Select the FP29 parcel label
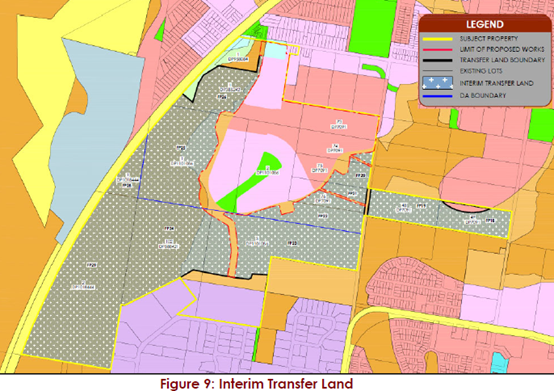Screen dimensions: 554x391 click(x=92, y=265)
